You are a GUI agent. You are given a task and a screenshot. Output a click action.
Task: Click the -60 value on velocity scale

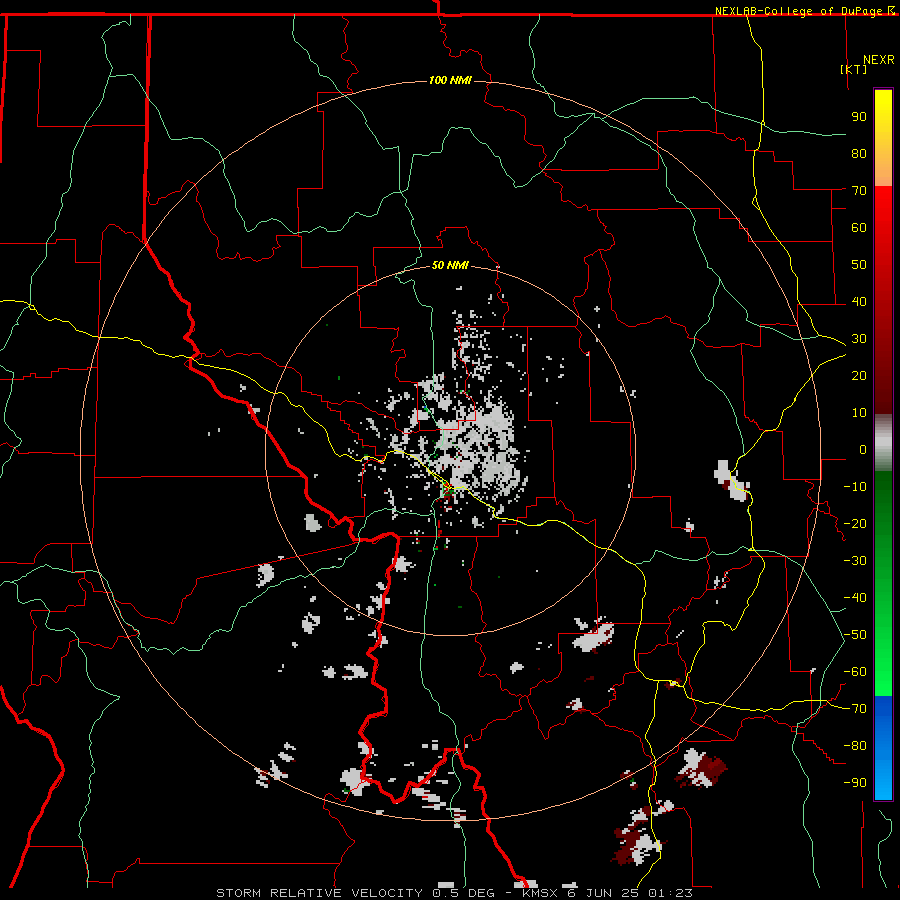(855, 672)
